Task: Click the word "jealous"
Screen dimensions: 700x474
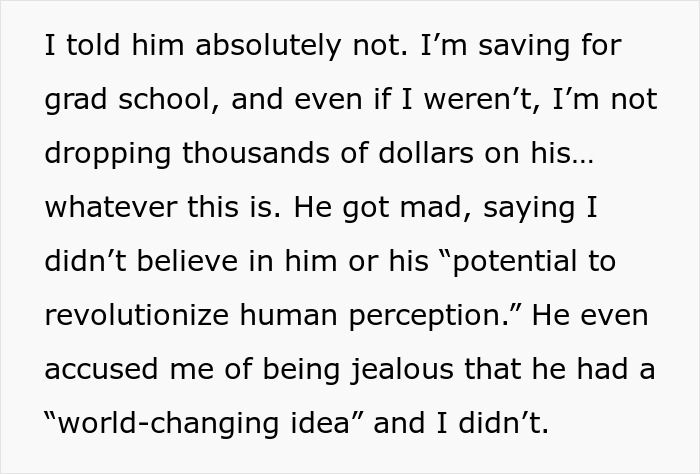Action: [x=402, y=370]
